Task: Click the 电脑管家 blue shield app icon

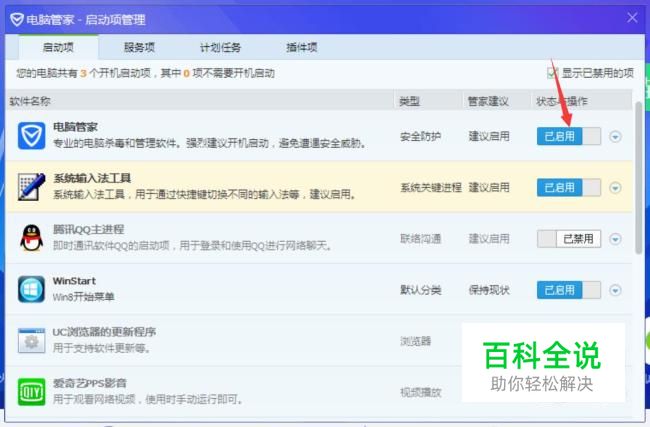Action: pos(32,136)
